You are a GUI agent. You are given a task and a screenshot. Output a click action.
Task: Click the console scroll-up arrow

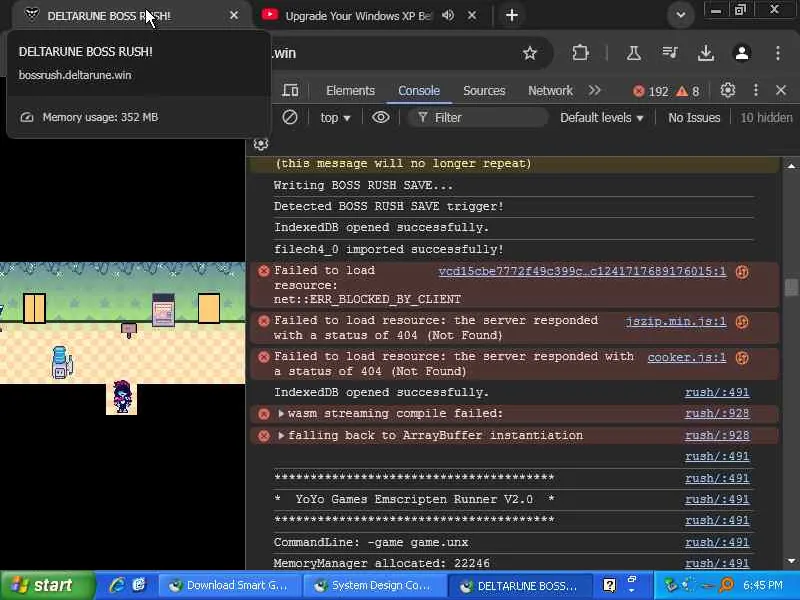click(x=791, y=166)
